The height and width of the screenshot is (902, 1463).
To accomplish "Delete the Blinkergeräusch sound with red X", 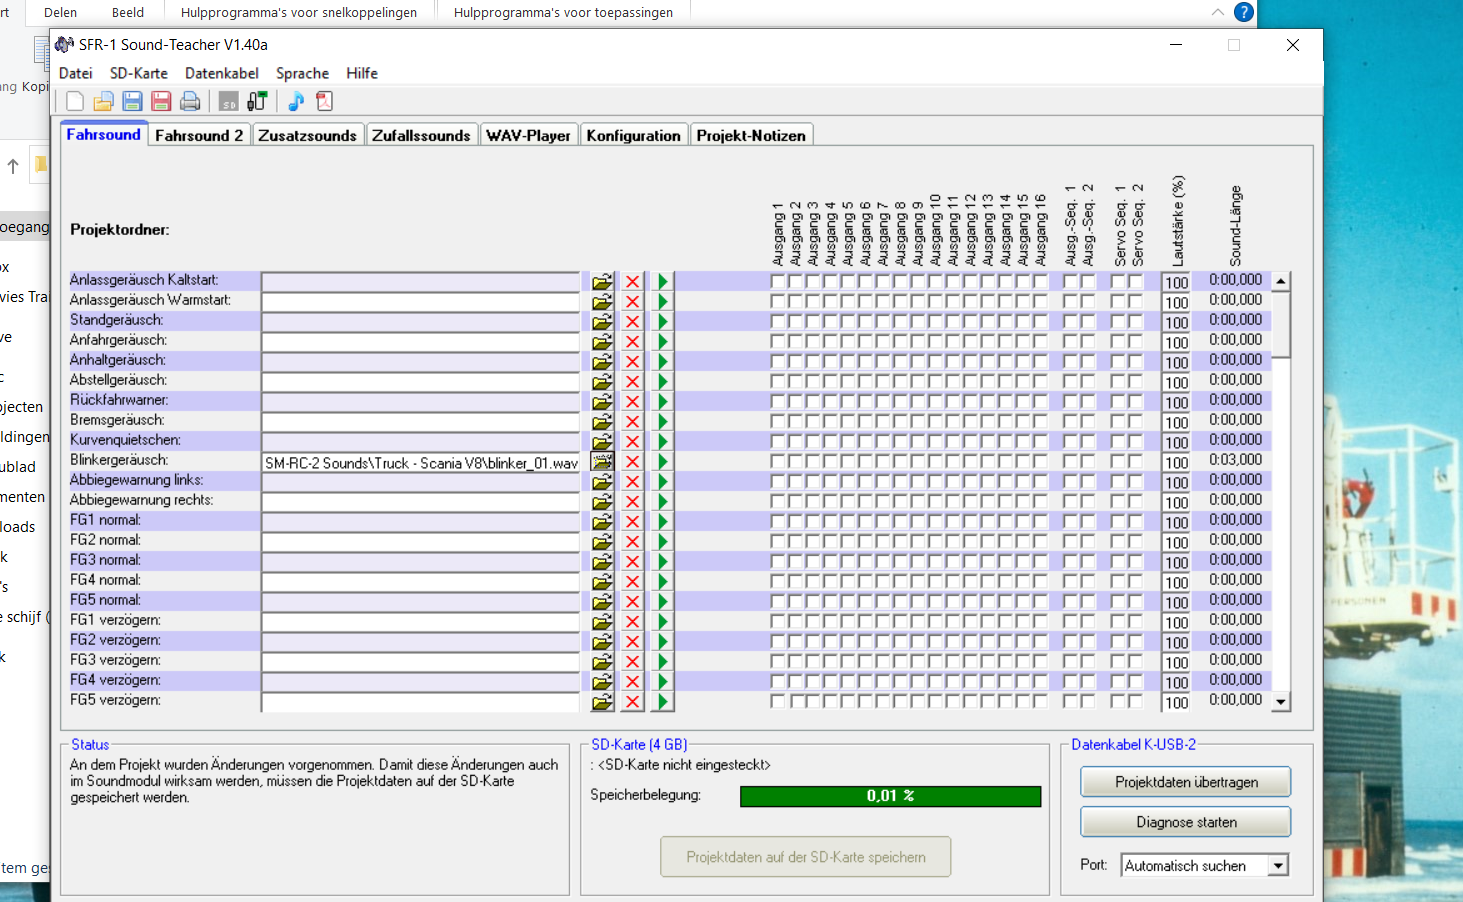I will (632, 462).
